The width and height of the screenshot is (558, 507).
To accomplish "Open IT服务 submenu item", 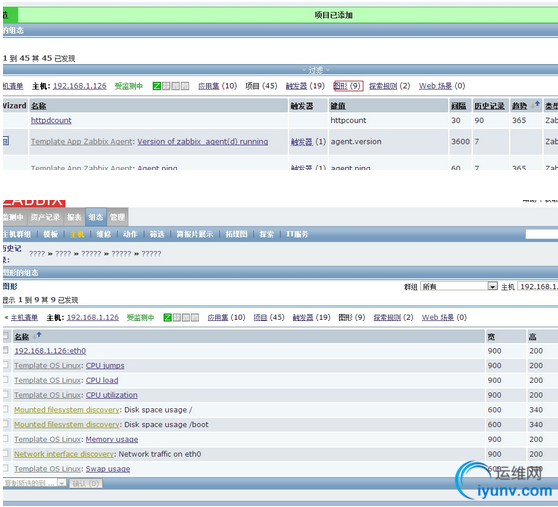I will tap(297, 234).
